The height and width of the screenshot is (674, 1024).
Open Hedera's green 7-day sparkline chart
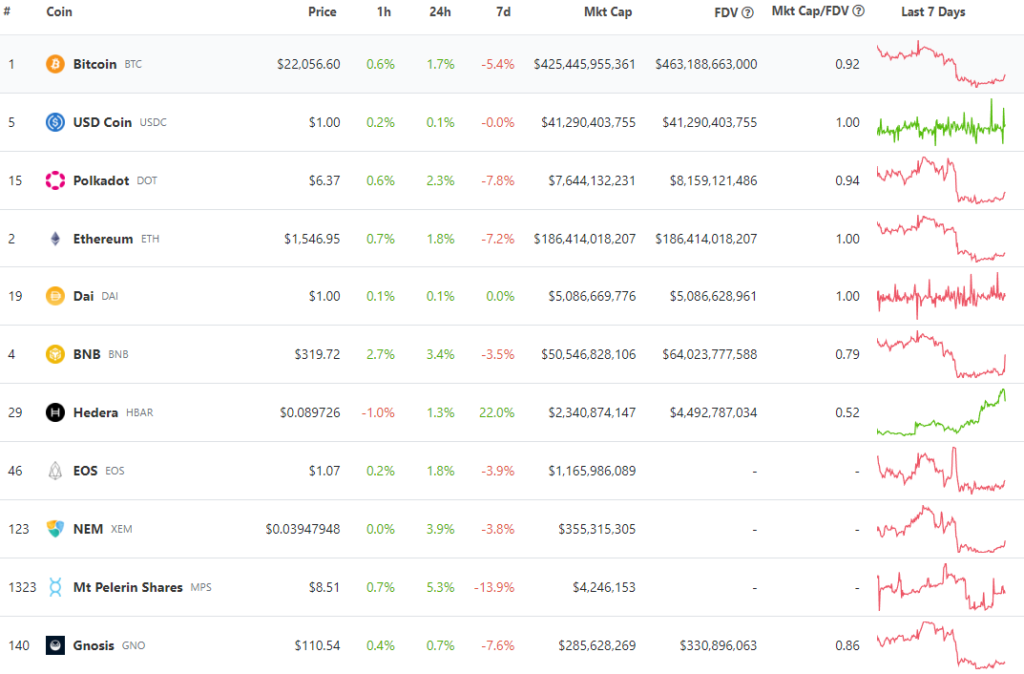pos(941,413)
